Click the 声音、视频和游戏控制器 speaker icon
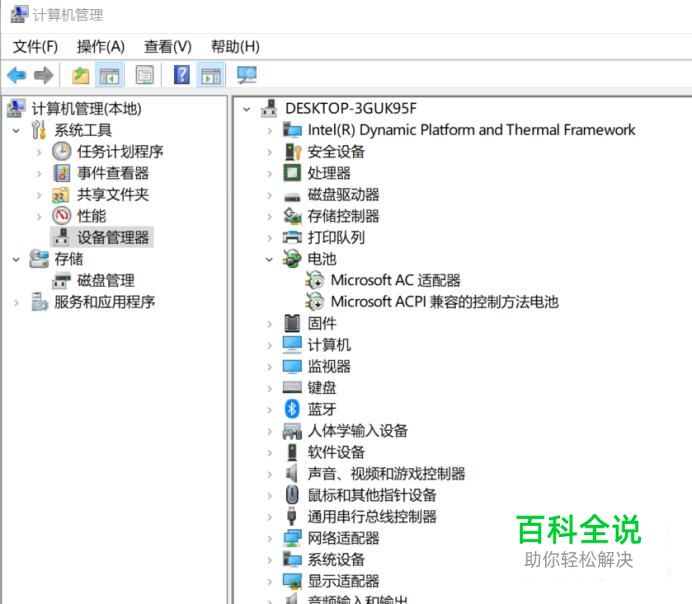 [x=292, y=473]
